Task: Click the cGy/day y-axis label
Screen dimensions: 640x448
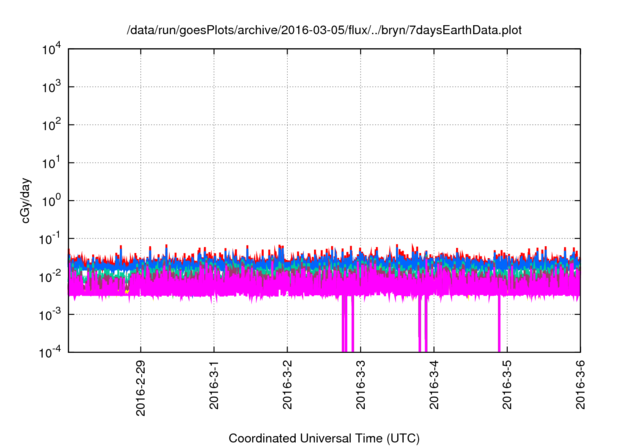Action: click(x=25, y=200)
